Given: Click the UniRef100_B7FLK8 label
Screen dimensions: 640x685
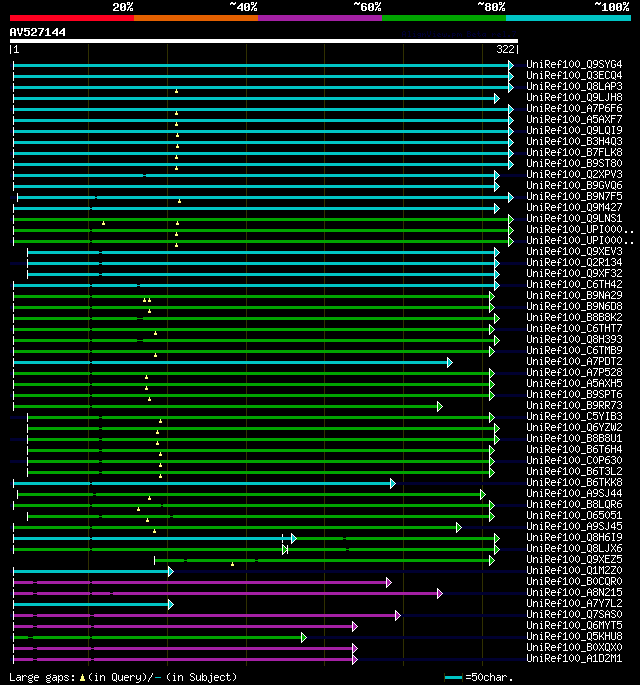Looking at the screenshot, I should (574, 152).
